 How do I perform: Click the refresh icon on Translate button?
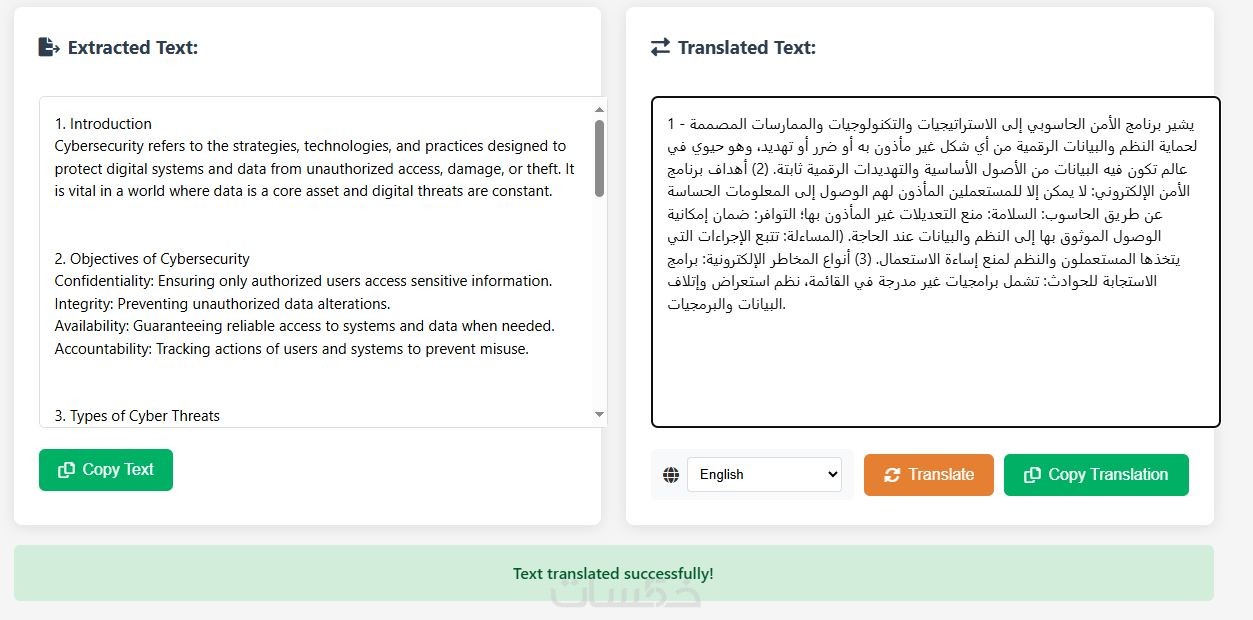tap(892, 475)
